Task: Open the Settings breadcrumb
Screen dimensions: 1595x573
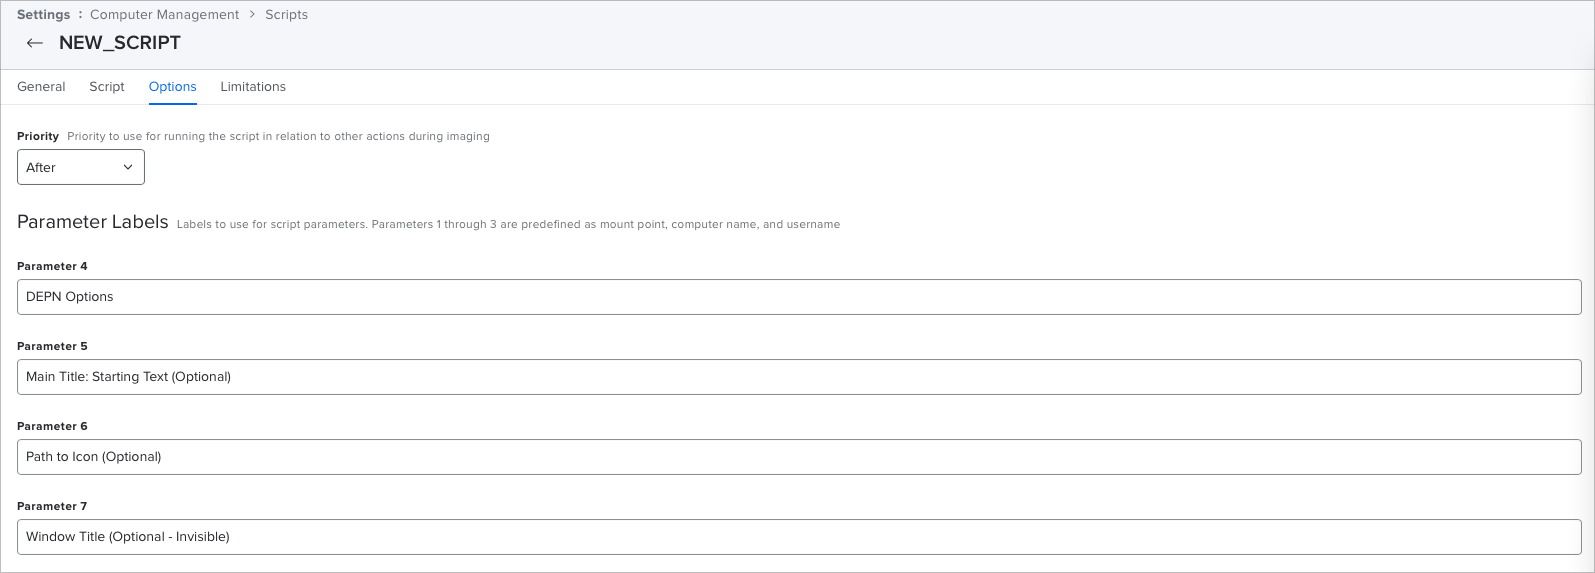Action: tap(43, 15)
